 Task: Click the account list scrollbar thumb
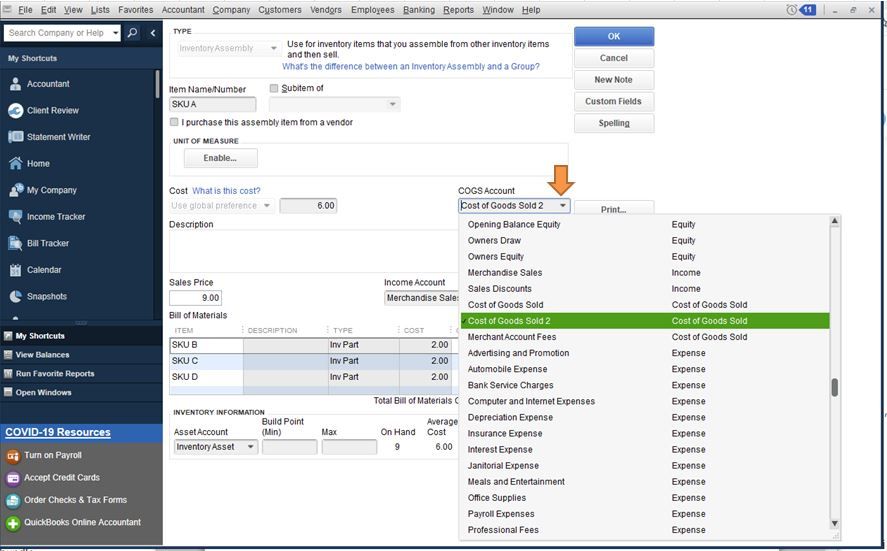[x=834, y=388]
